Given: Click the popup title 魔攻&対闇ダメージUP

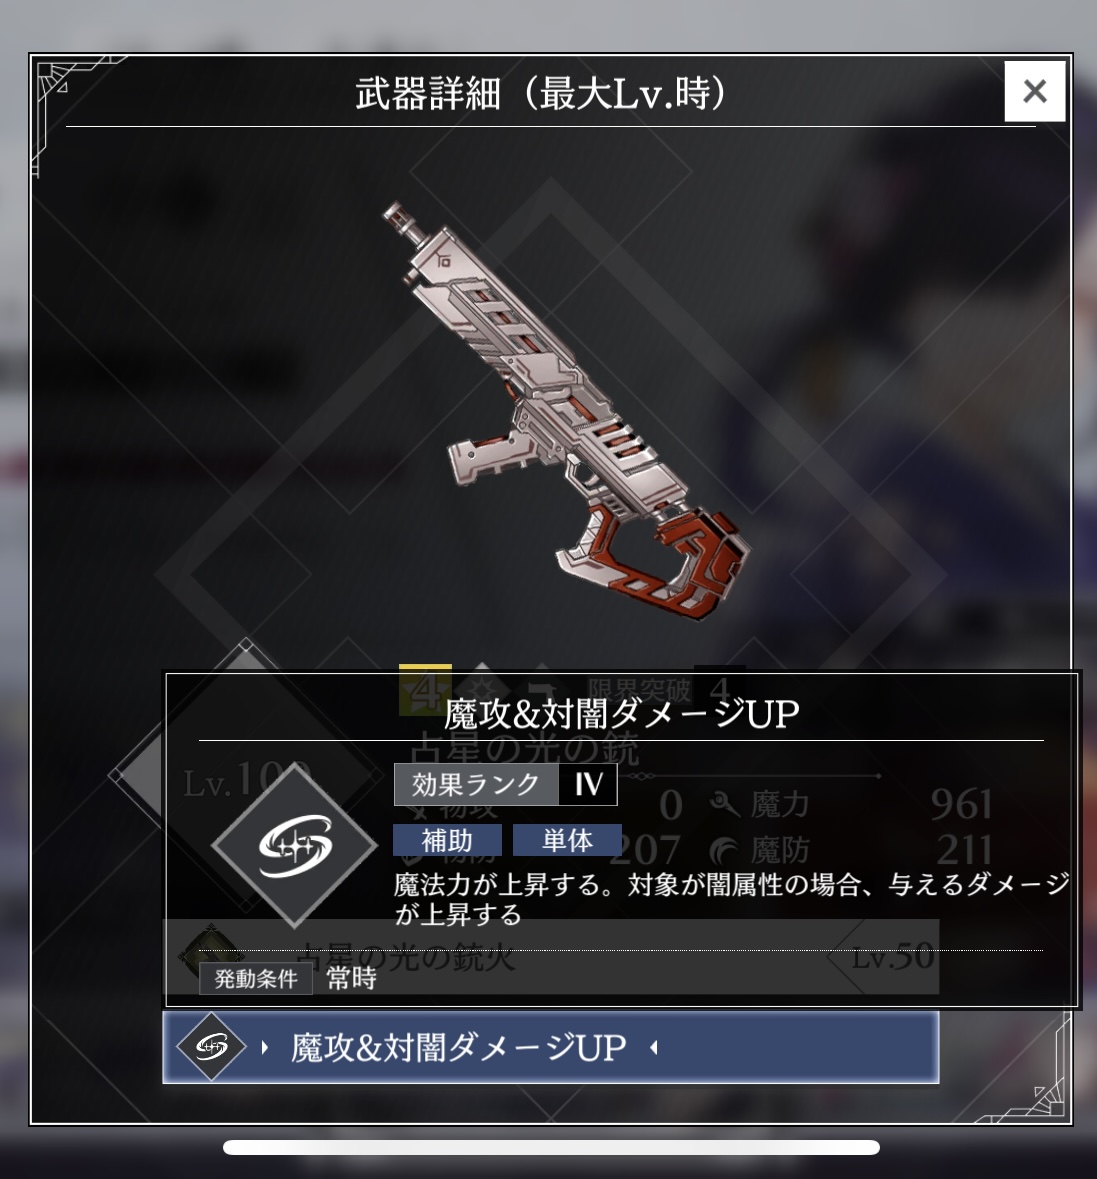Looking at the screenshot, I should (x=621, y=714).
